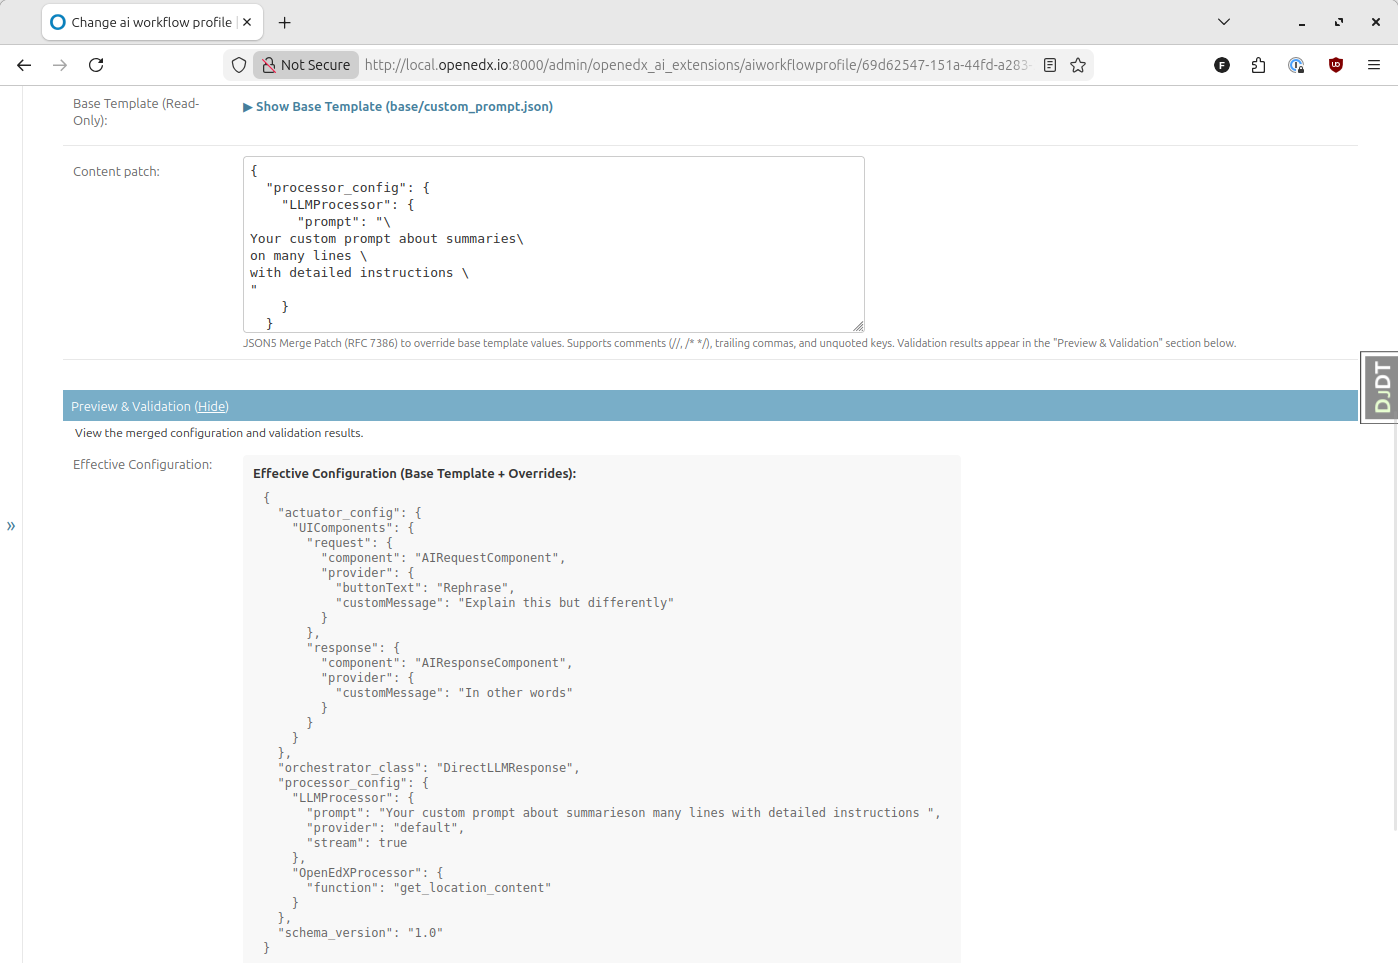The width and height of the screenshot is (1398, 963).
Task: Click the "function": "get_location_content" line
Action: pyautogui.click(x=429, y=888)
